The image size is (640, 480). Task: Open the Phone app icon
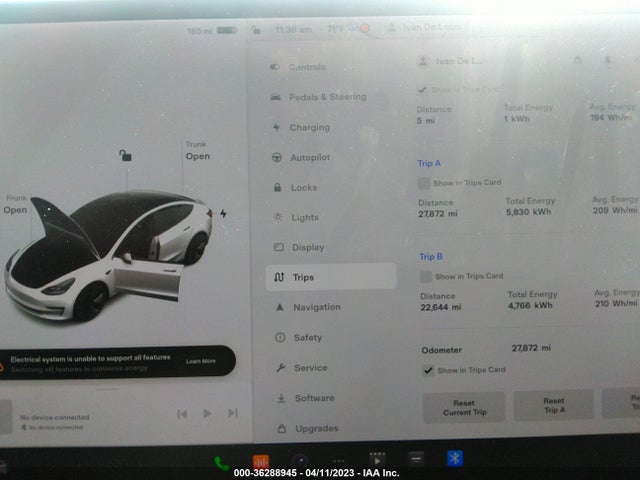pyautogui.click(x=221, y=463)
